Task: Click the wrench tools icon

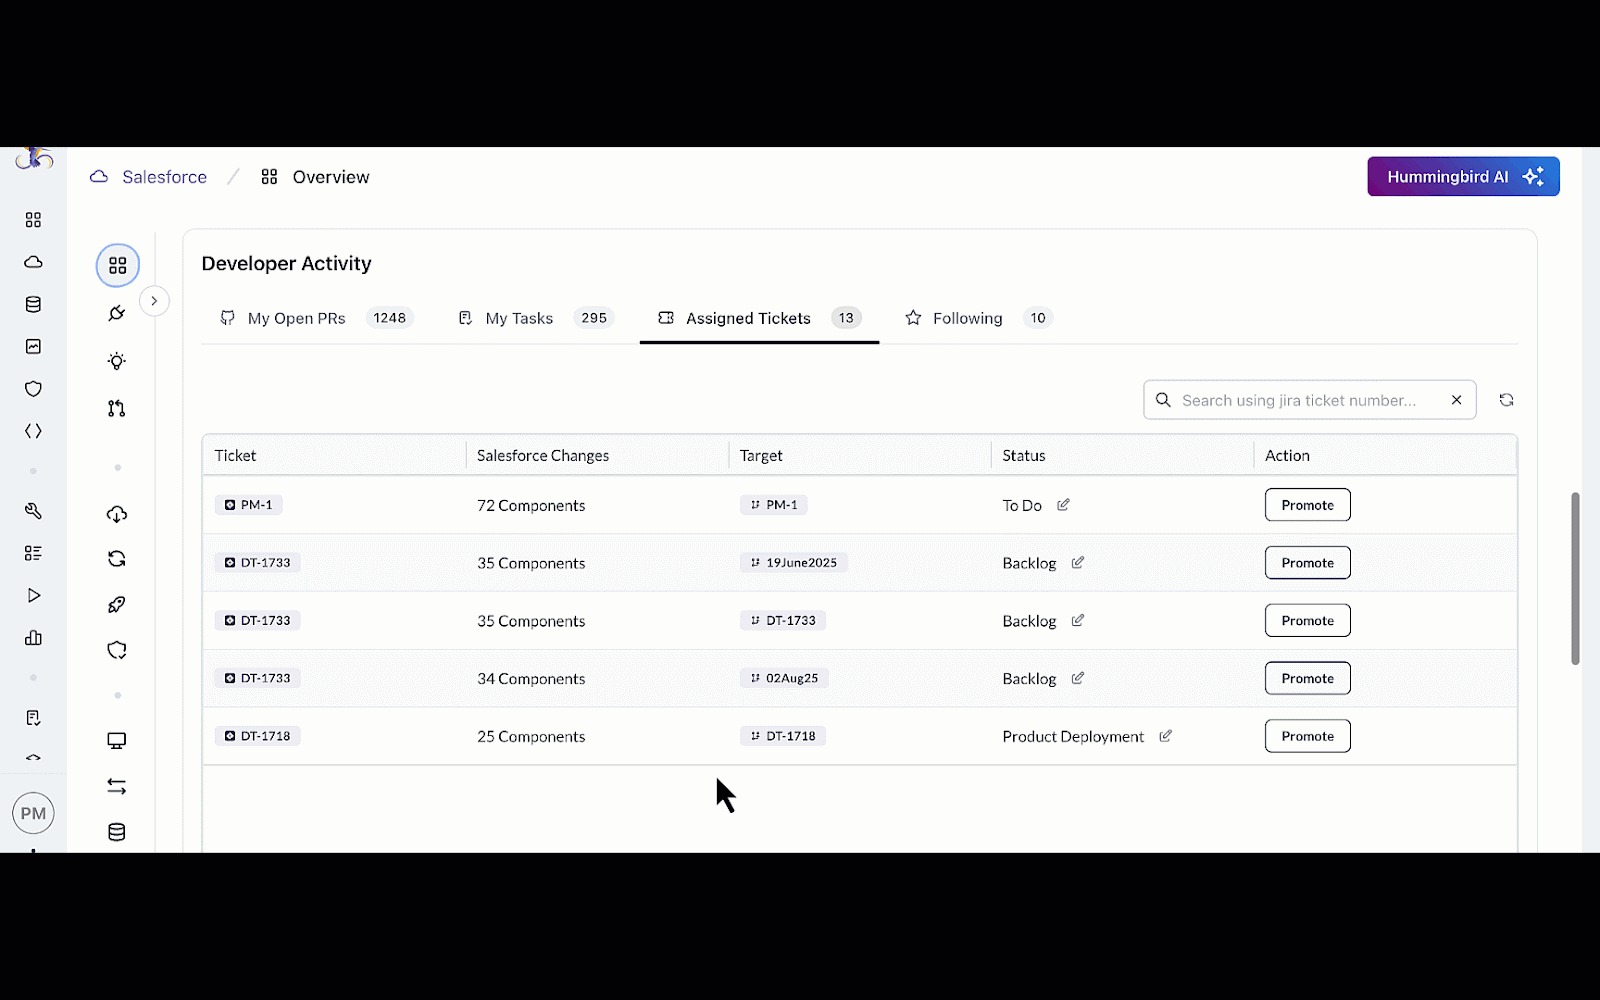Action: pos(33,511)
